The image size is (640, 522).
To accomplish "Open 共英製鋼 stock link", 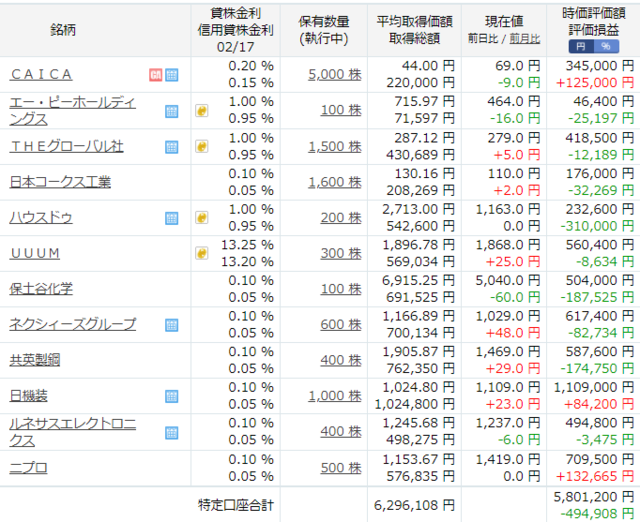I will point(35,360).
